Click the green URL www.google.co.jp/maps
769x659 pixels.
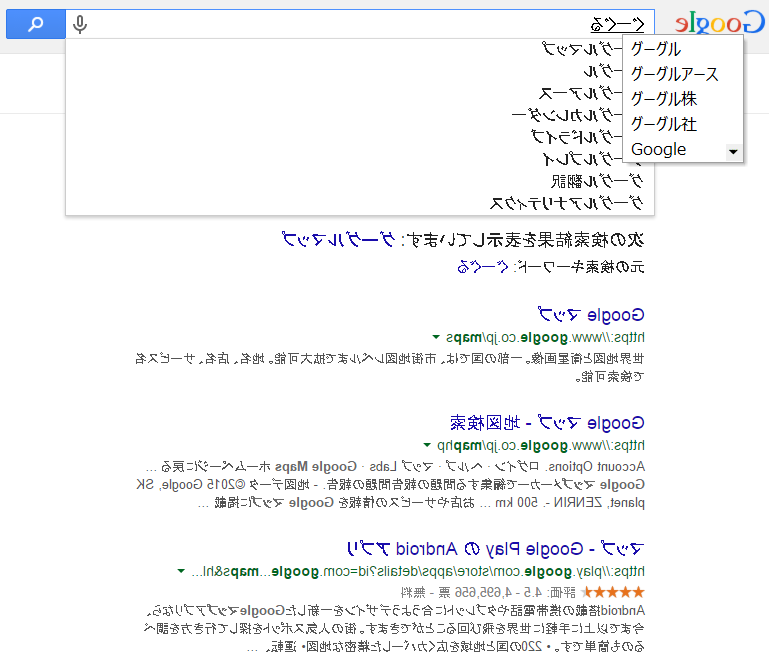click(545, 337)
